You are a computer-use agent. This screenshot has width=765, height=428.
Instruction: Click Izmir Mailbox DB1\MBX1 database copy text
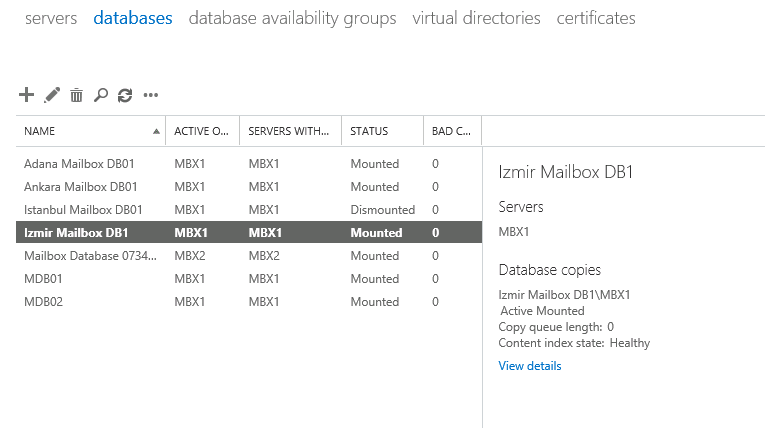[564, 295]
